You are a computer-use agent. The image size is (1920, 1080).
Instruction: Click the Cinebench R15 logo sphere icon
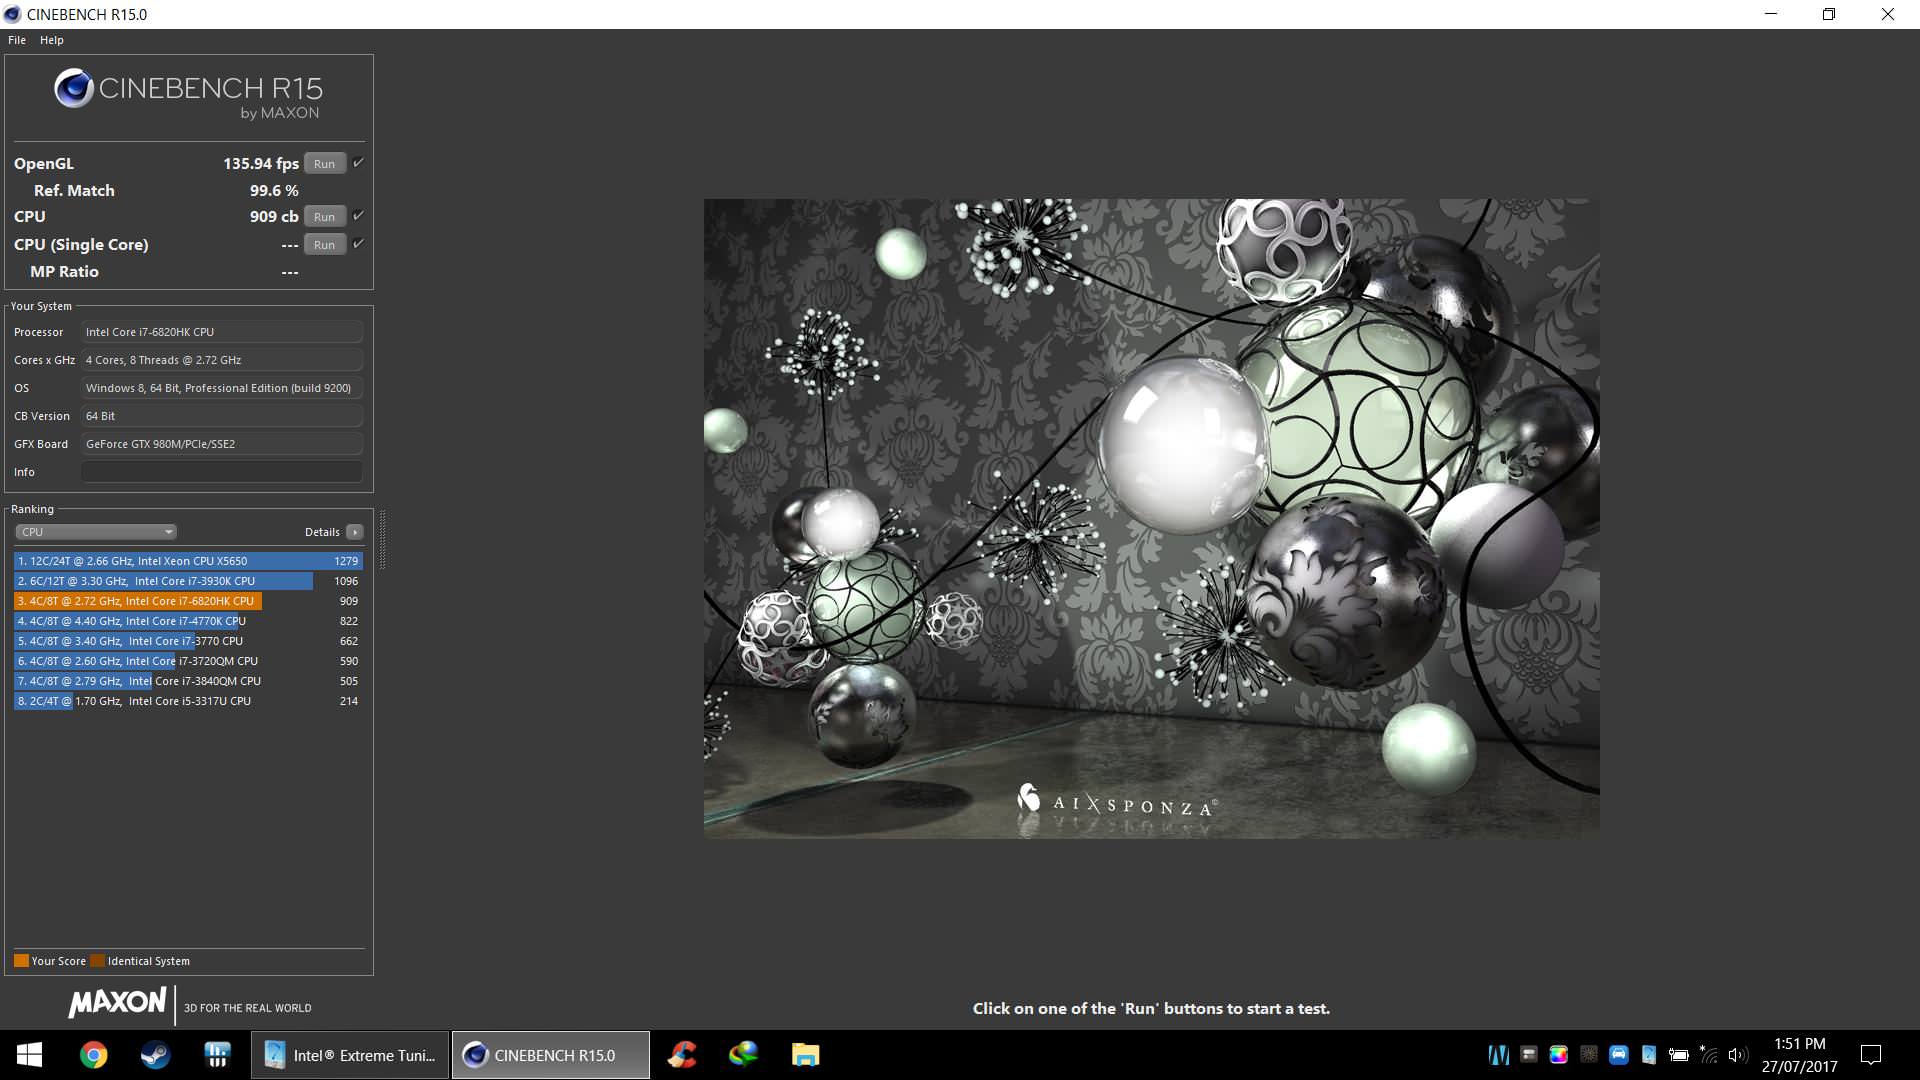click(x=74, y=89)
